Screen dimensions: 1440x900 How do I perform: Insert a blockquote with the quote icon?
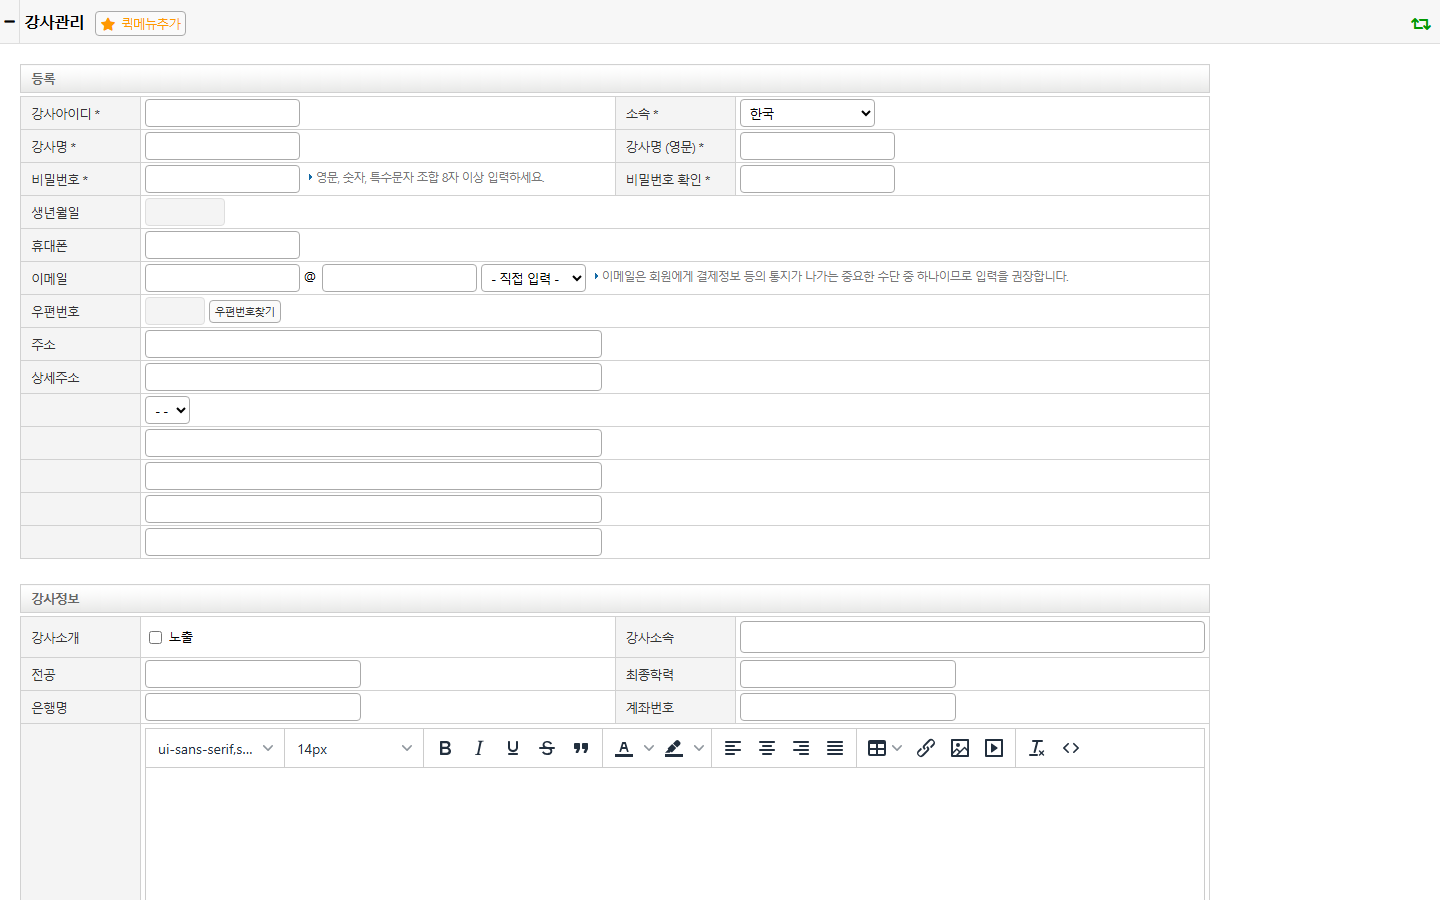(x=581, y=748)
